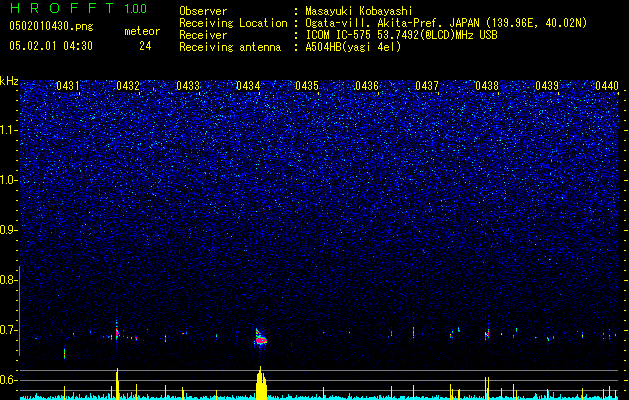Click the HROFFT 1.0.0 title text
Screen dimensions: 629x400
[x=78, y=8]
